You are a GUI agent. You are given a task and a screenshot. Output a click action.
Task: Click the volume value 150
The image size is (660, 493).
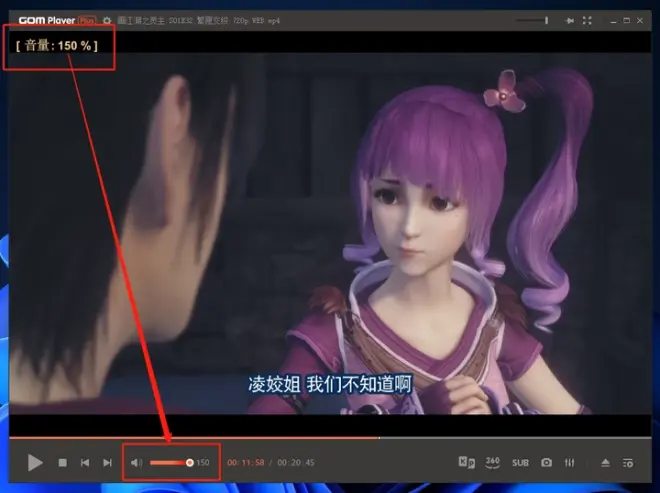tap(203, 463)
